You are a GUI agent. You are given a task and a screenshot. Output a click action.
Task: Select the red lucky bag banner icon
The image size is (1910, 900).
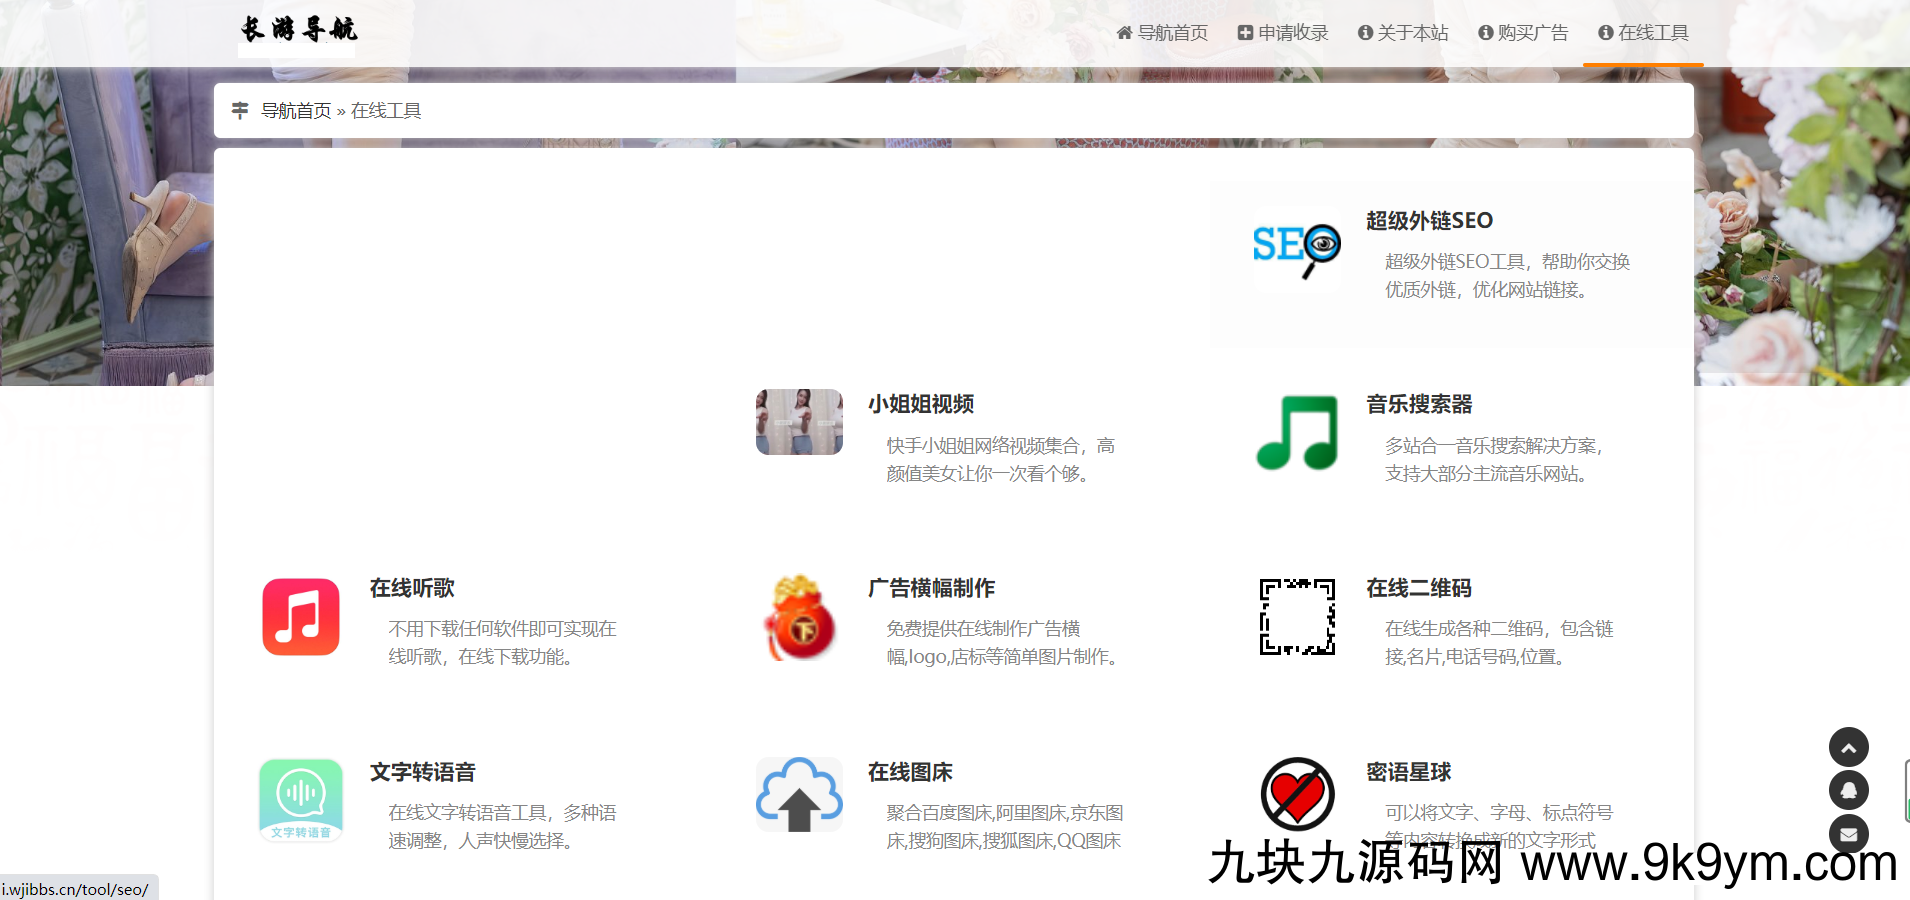799,617
